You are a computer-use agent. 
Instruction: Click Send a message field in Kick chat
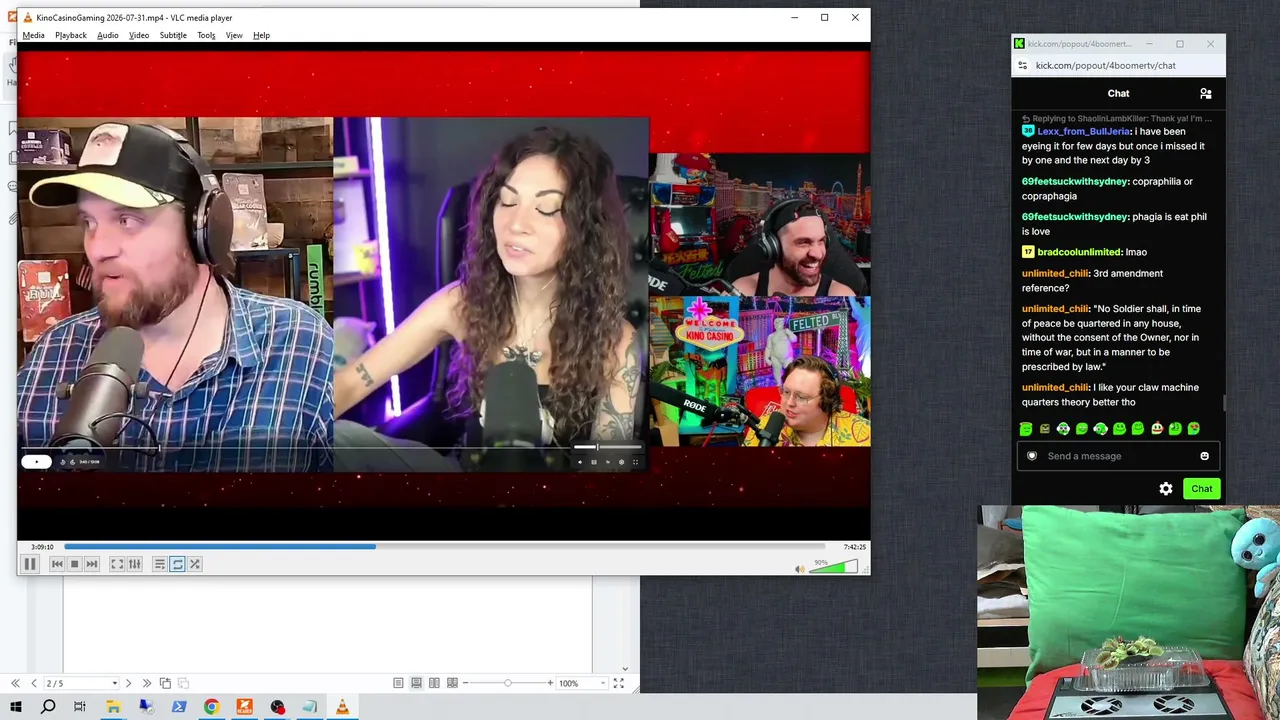(x=1118, y=456)
